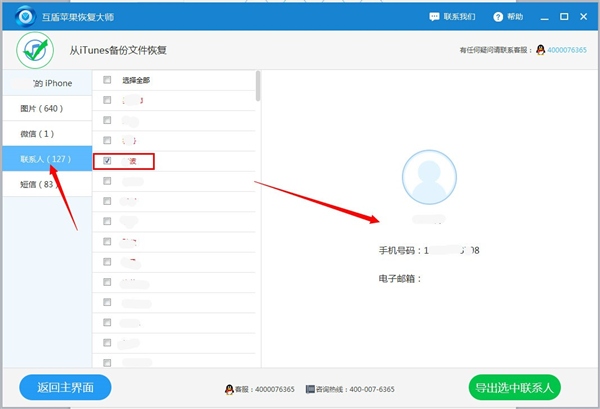Click the chat bubble icon beside 联系我们

click(434, 16)
